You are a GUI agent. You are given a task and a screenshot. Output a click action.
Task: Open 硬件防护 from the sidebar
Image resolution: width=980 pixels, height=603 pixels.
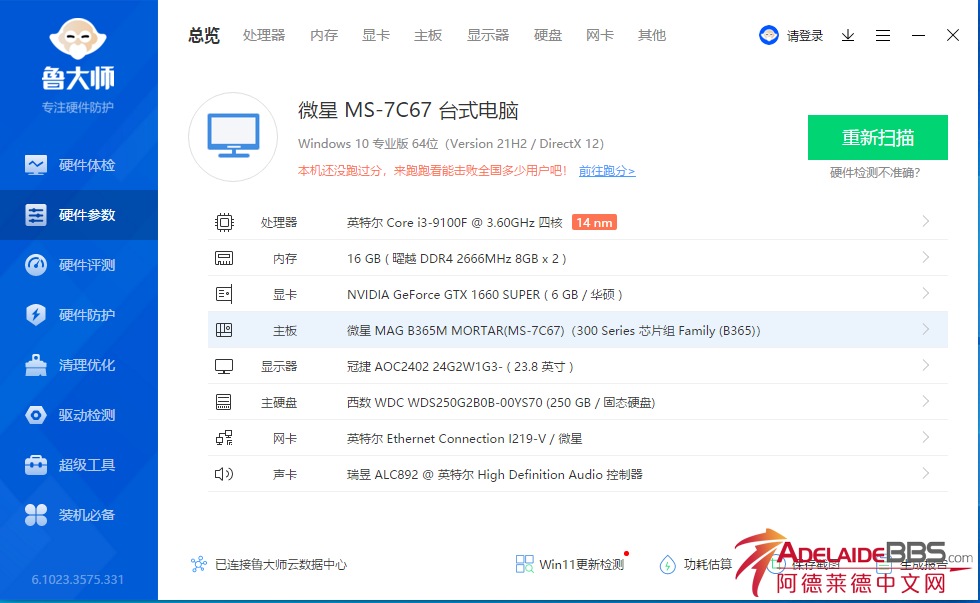(x=79, y=315)
